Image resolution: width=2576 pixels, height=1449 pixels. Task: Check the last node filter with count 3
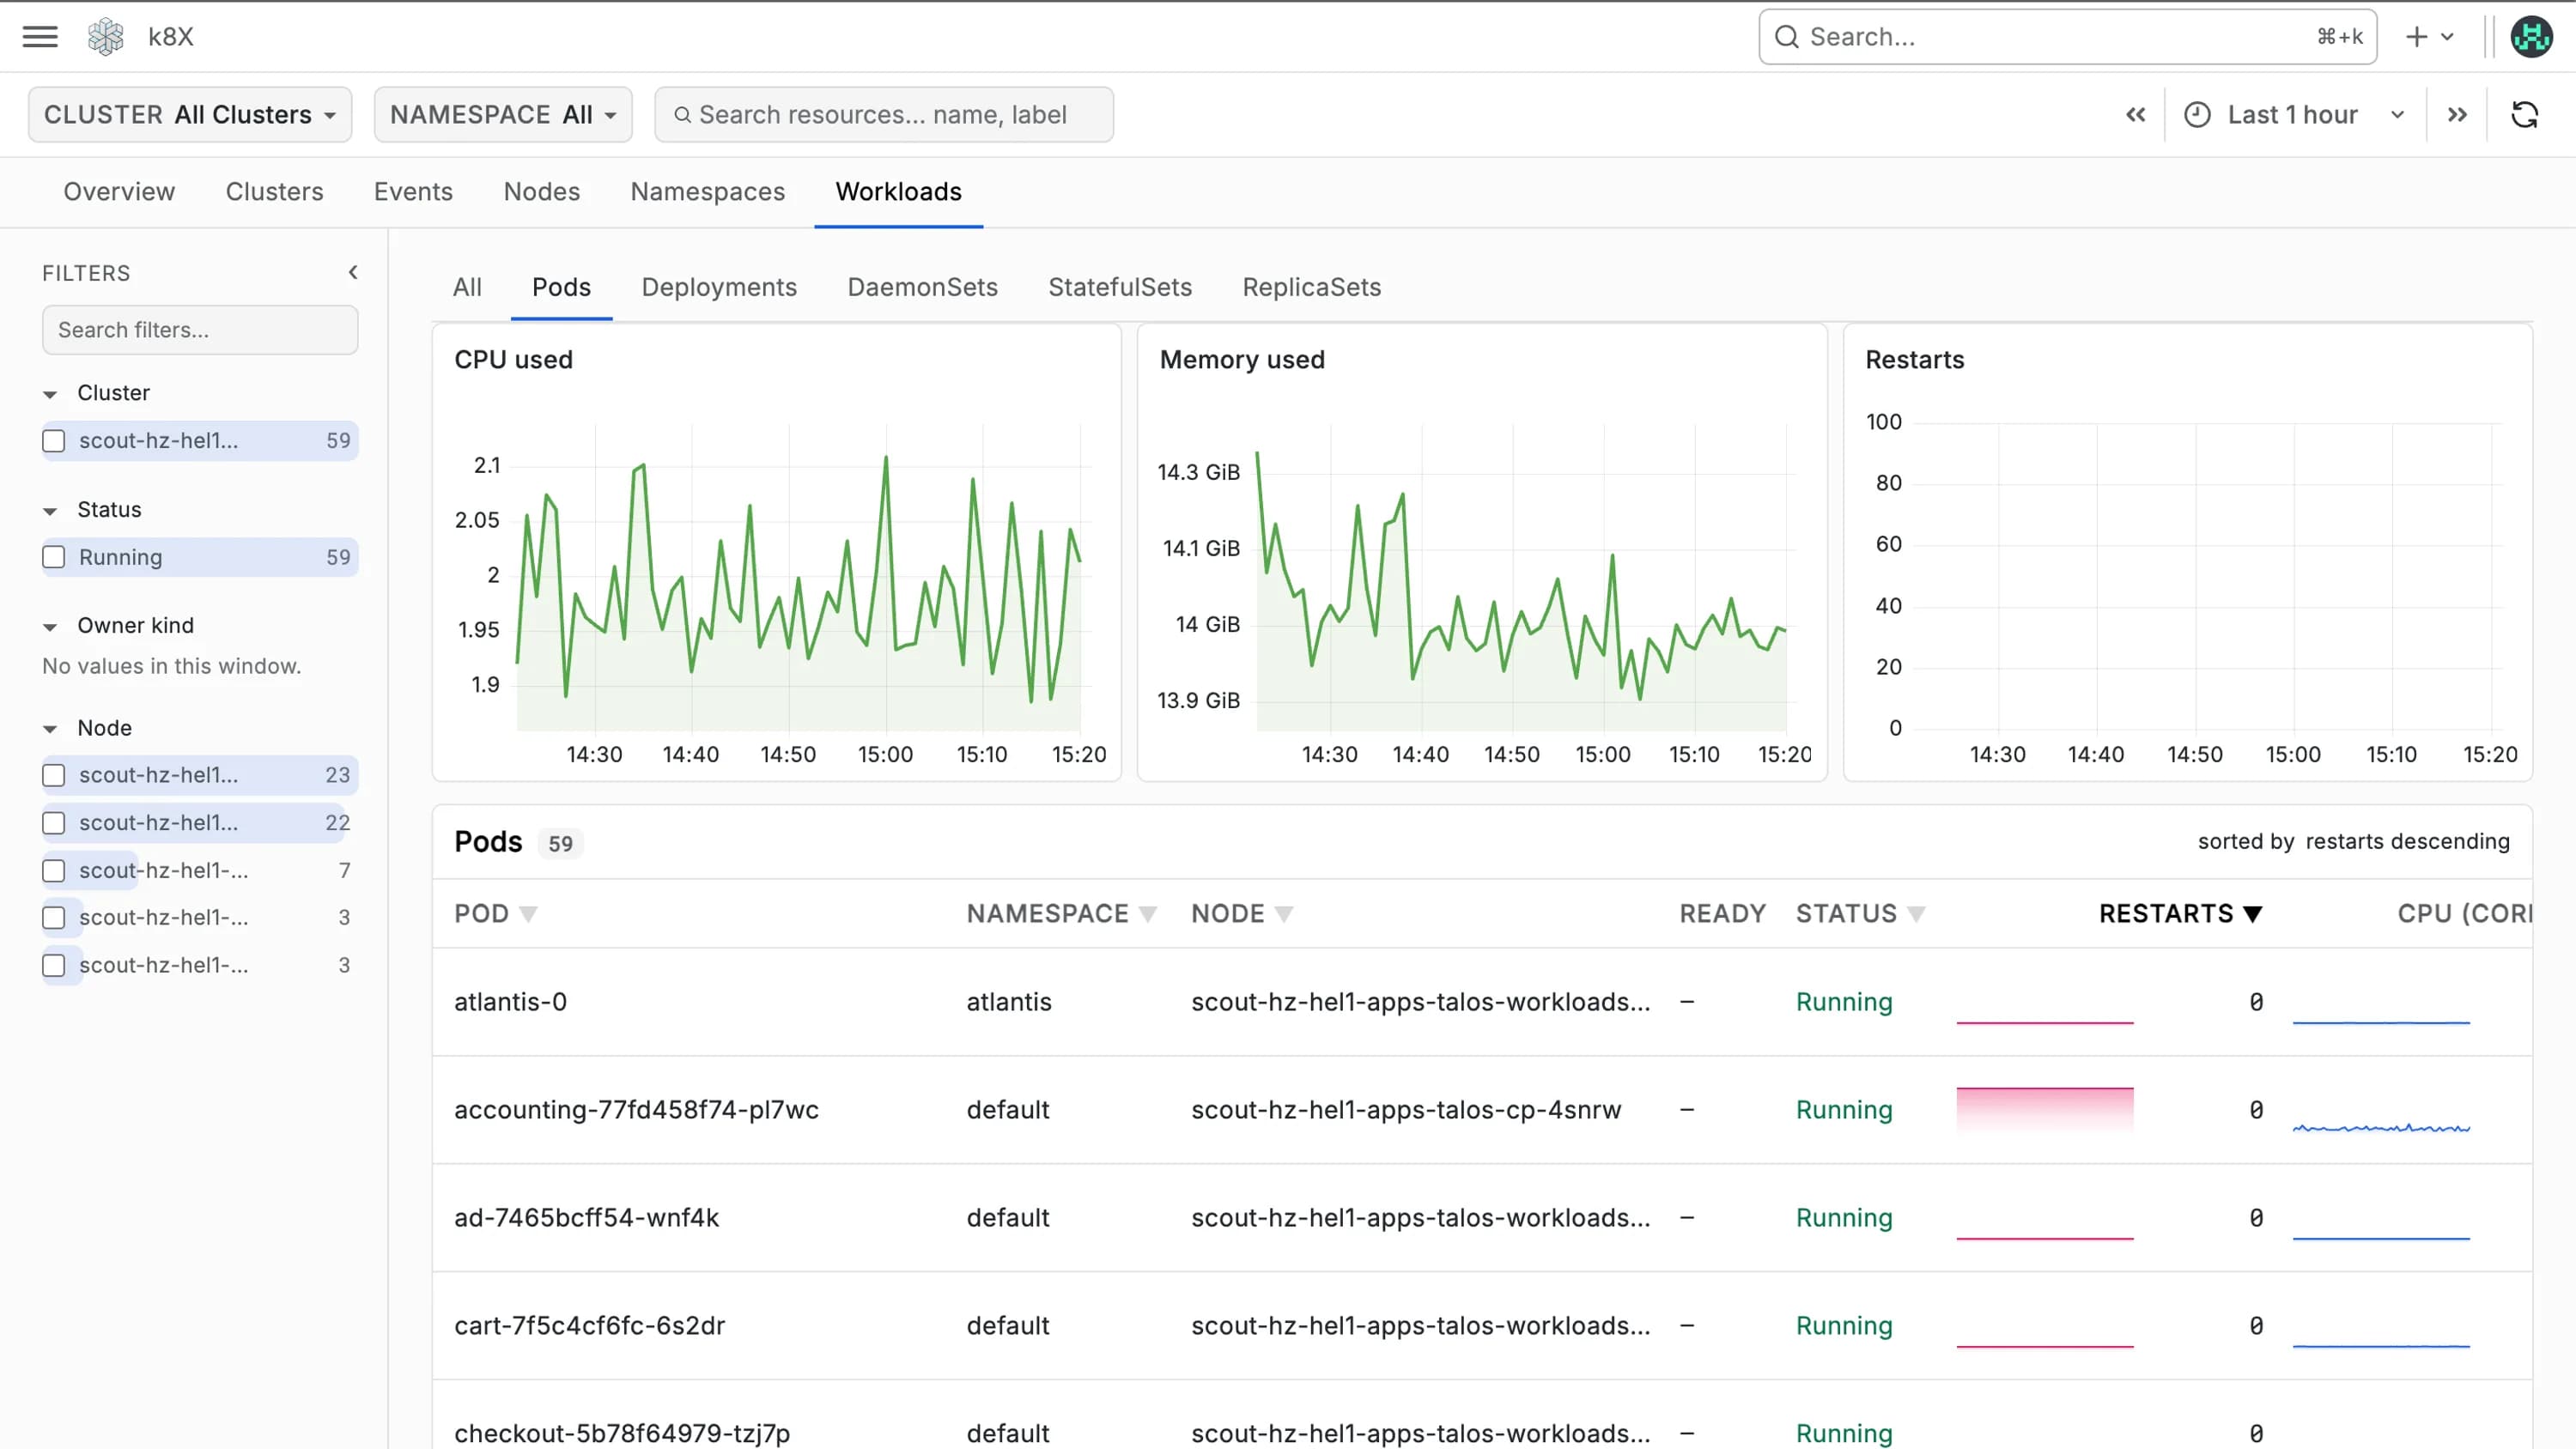tap(54, 966)
